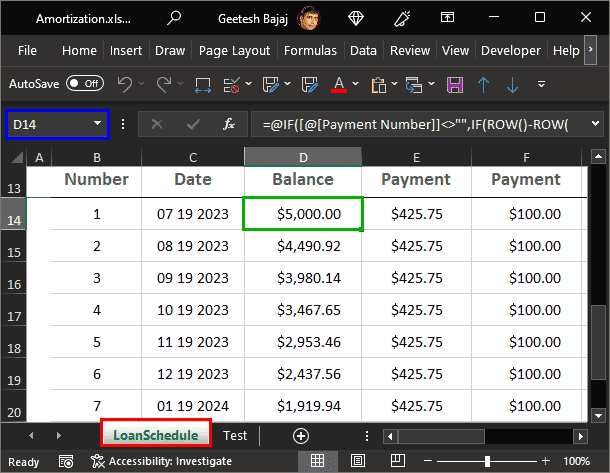Select column D header

303,158
